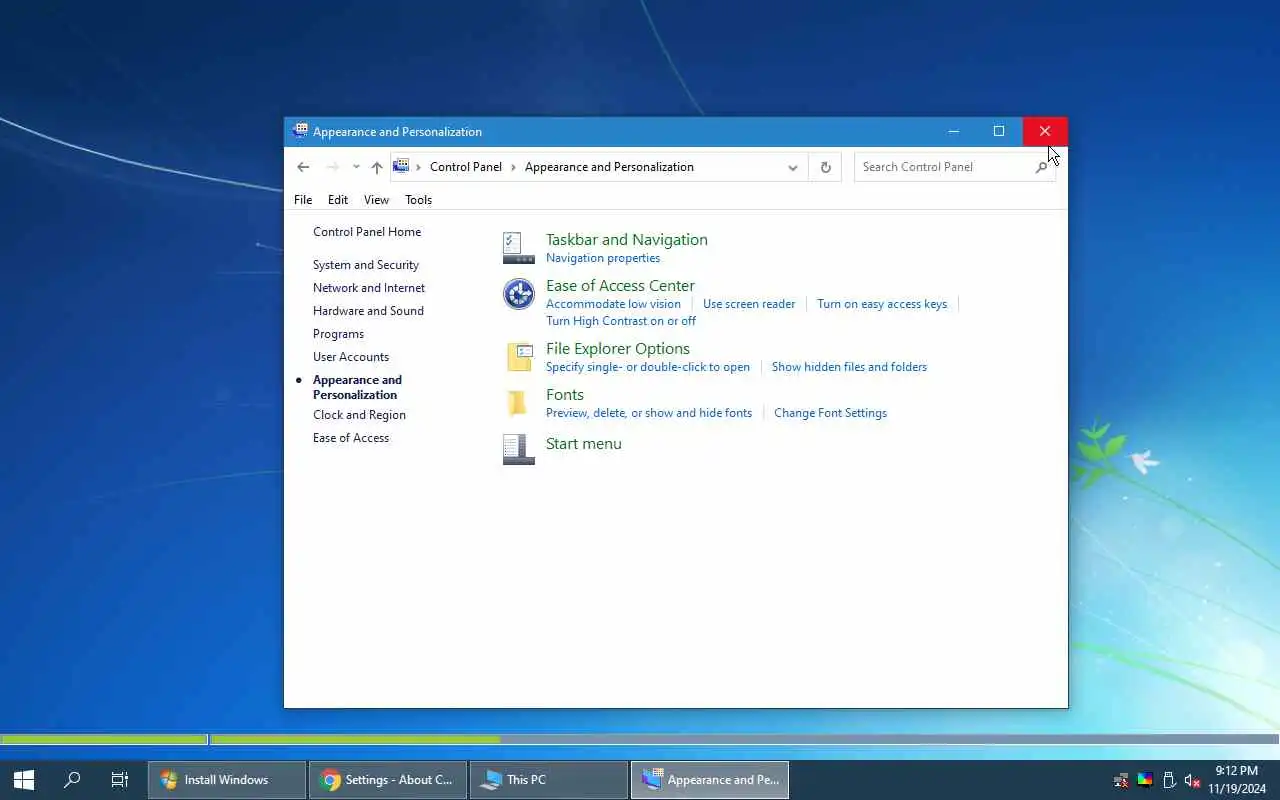Click the network tray icon
Screen dimensions: 1280x800
click(1121, 780)
